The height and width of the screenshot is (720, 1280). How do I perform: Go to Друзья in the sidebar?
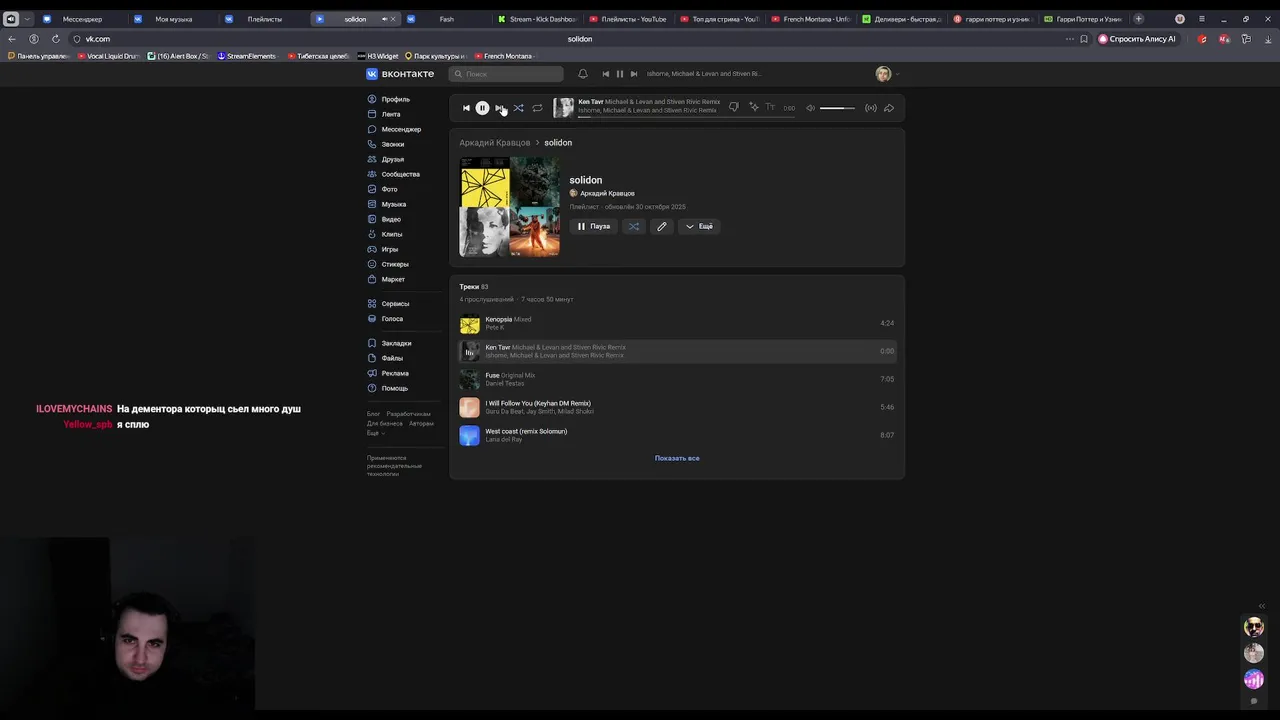click(392, 159)
